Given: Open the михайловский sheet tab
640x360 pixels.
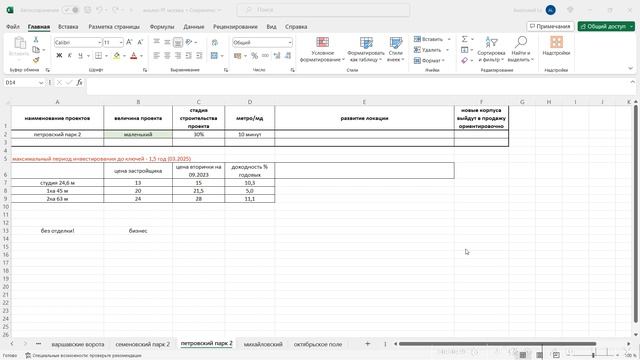Looking at the screenshot, I should (263, 344).
